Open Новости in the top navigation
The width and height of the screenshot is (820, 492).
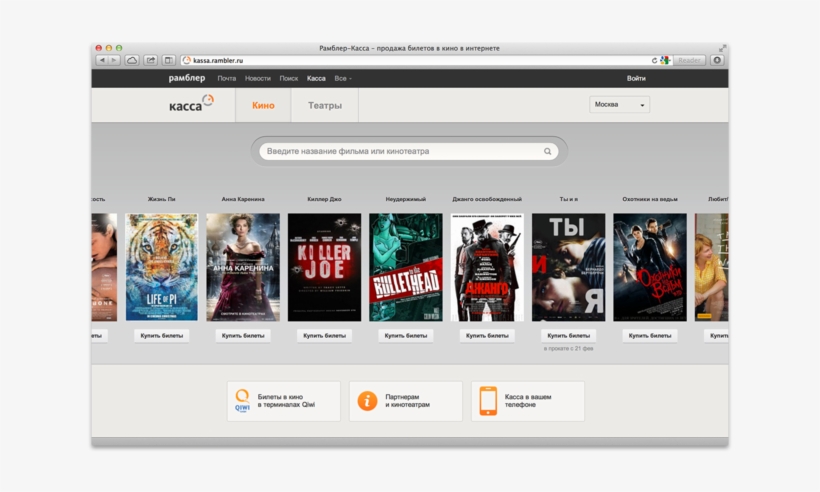pos(258,78)
